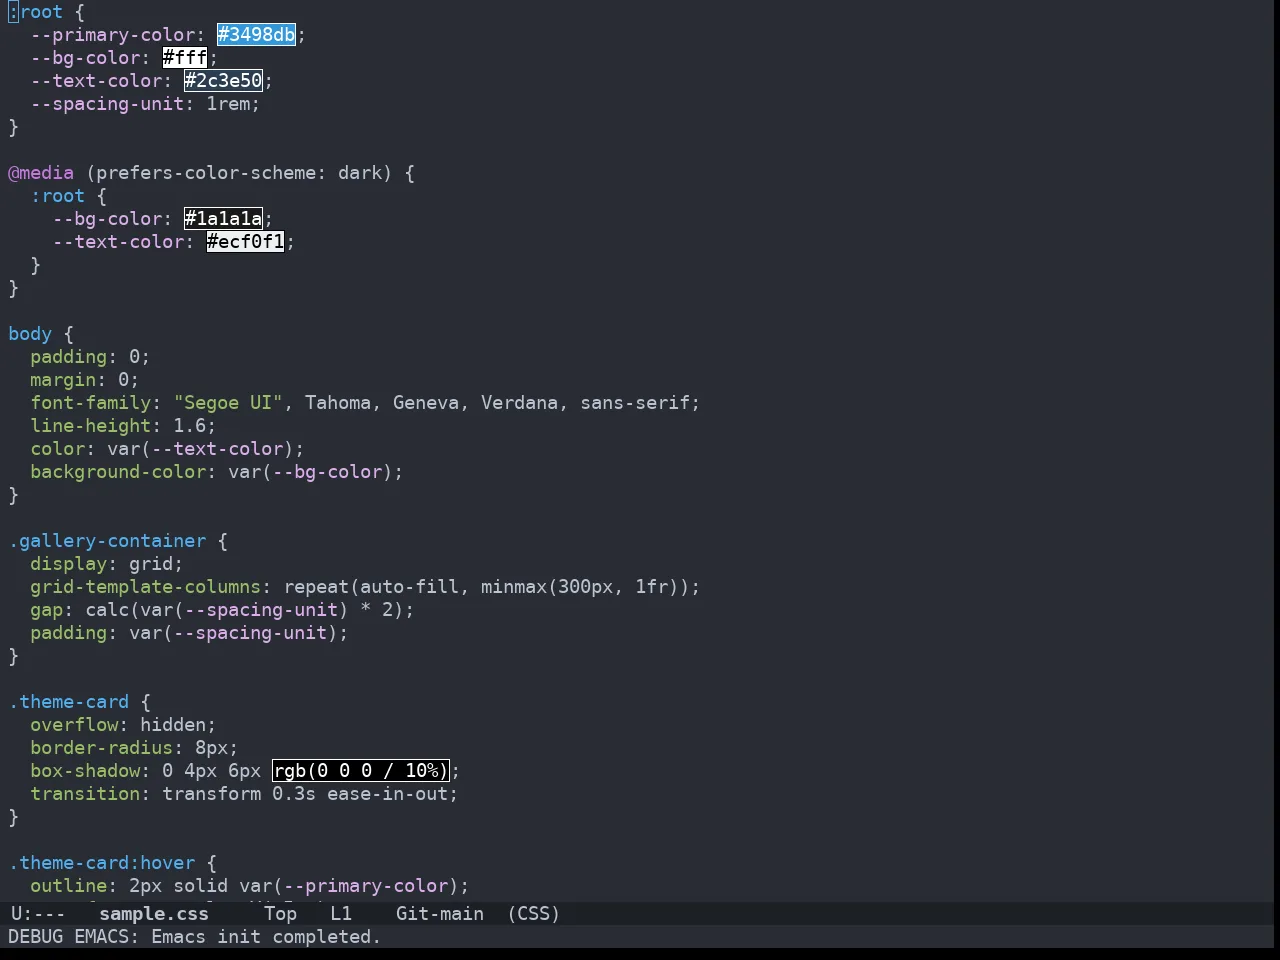The image size is (1280, 960).
Task: Click the box-shadow property name
Action: [x=85, y=771]
